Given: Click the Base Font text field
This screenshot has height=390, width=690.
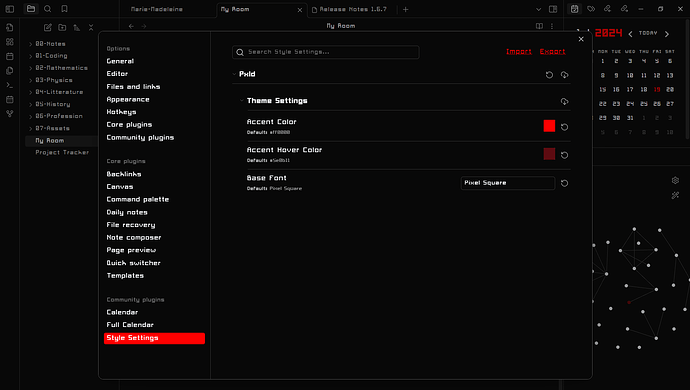Looking at the screenshot, I should 508,183.
